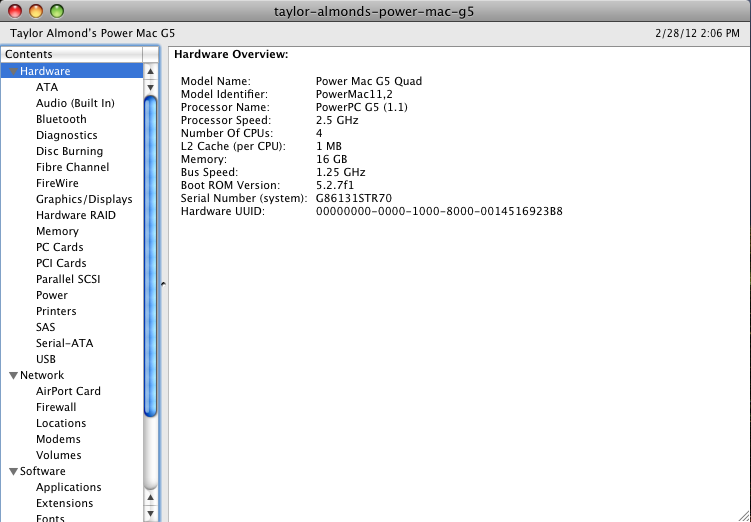Select Volumes entry
This screenshot has width=751, height=522.
coord(58,455)
